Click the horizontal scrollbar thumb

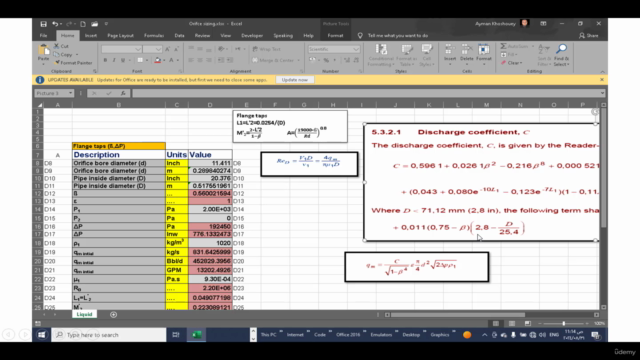(x=458, y=315)
